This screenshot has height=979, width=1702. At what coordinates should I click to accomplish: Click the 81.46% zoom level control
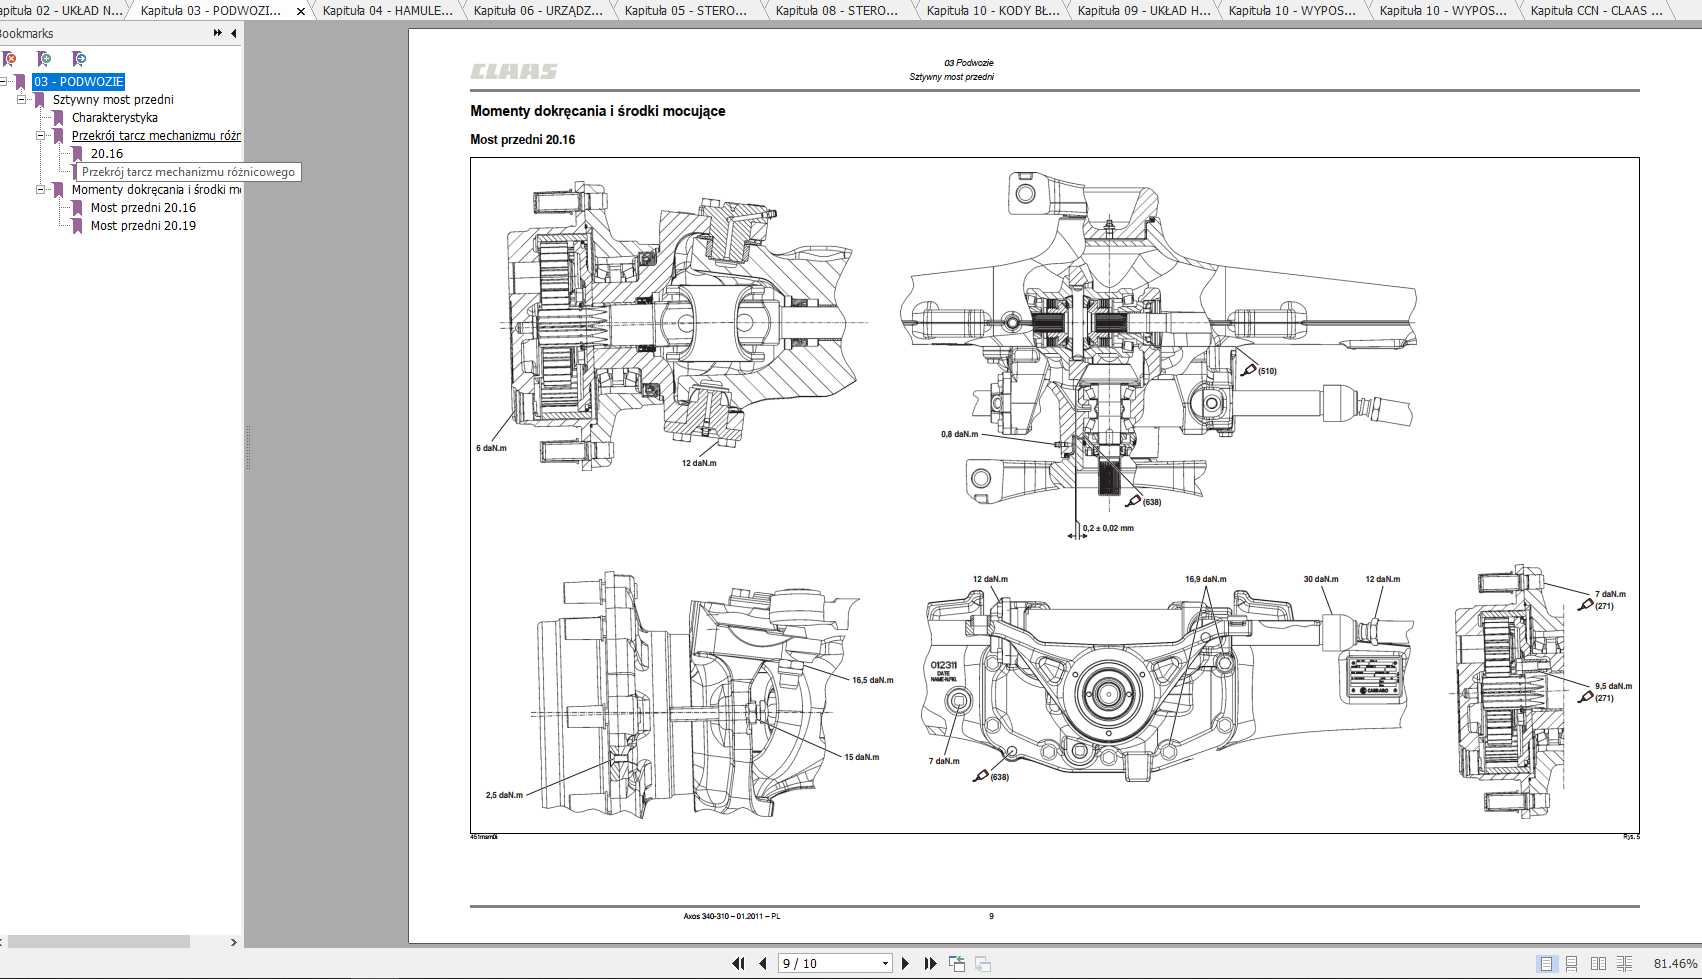click(x=1675, y=963)
